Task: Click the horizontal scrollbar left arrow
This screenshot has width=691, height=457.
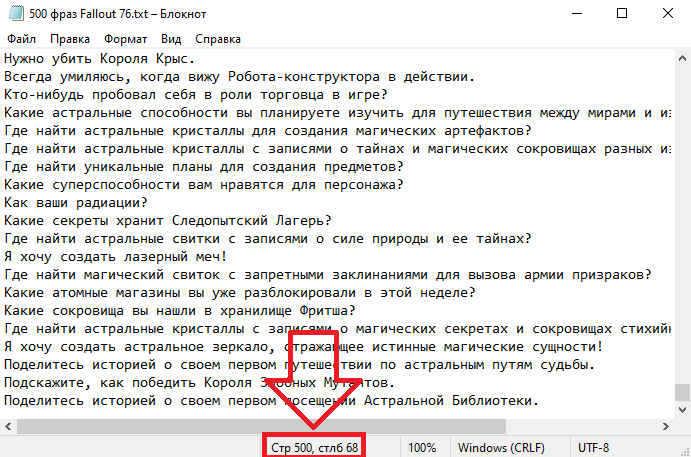Action: [x=8, y=426]
